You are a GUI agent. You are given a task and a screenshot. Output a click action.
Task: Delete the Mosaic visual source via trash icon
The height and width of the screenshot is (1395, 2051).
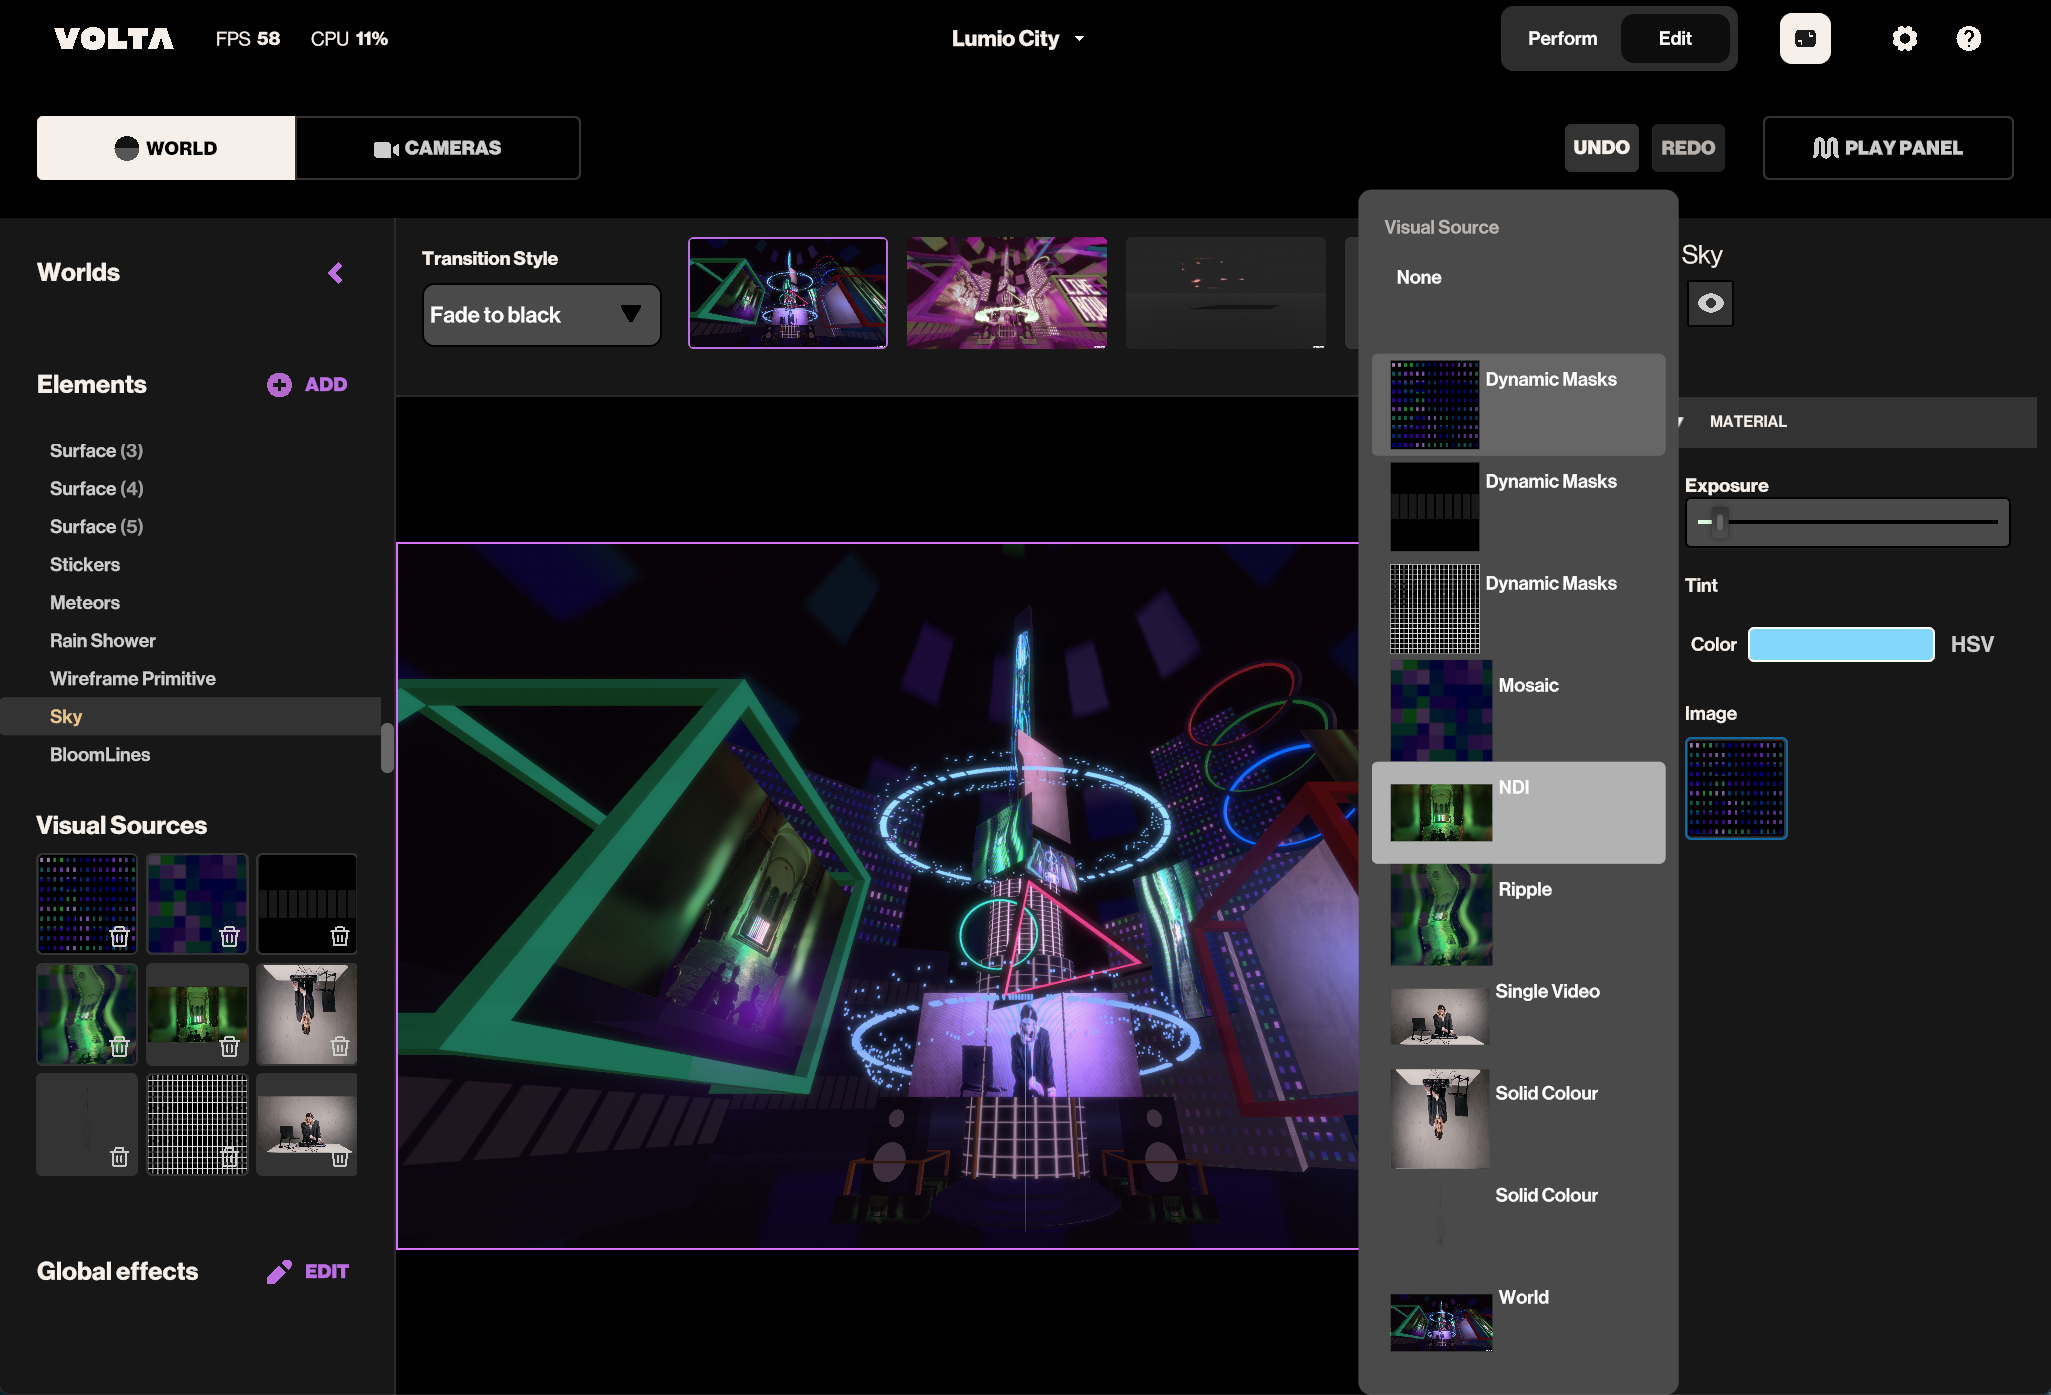tap(229, 936)
